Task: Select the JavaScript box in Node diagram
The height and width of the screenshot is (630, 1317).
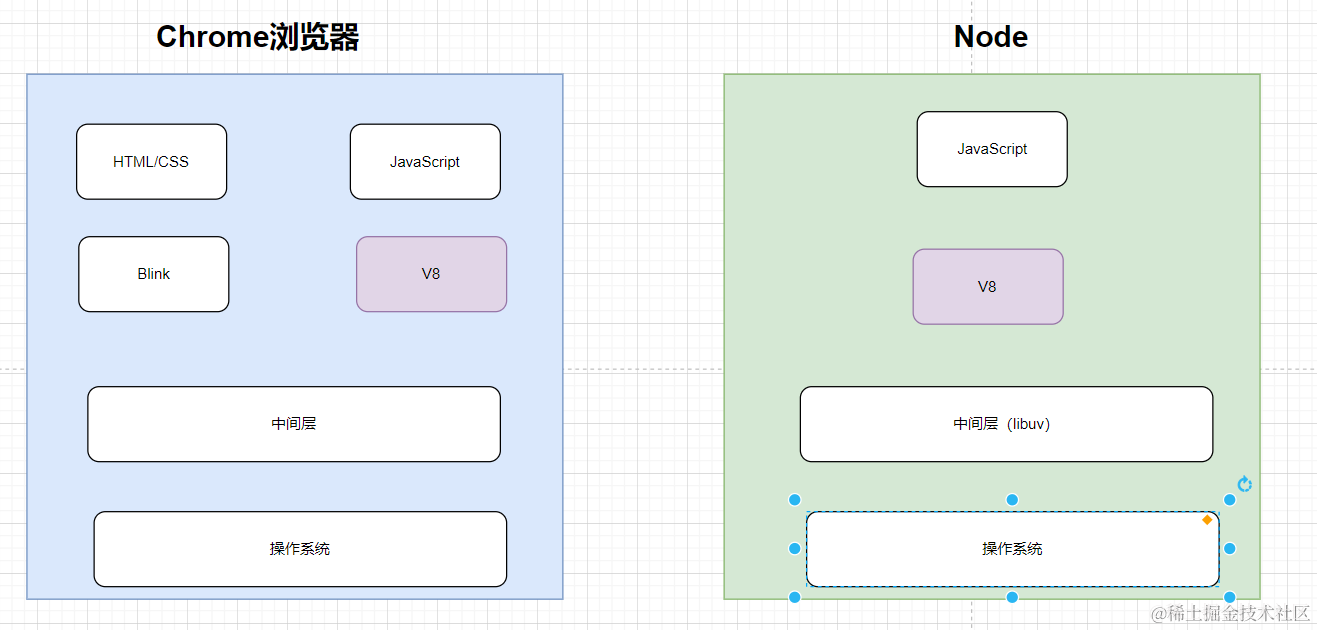Action: coord(992,149)
